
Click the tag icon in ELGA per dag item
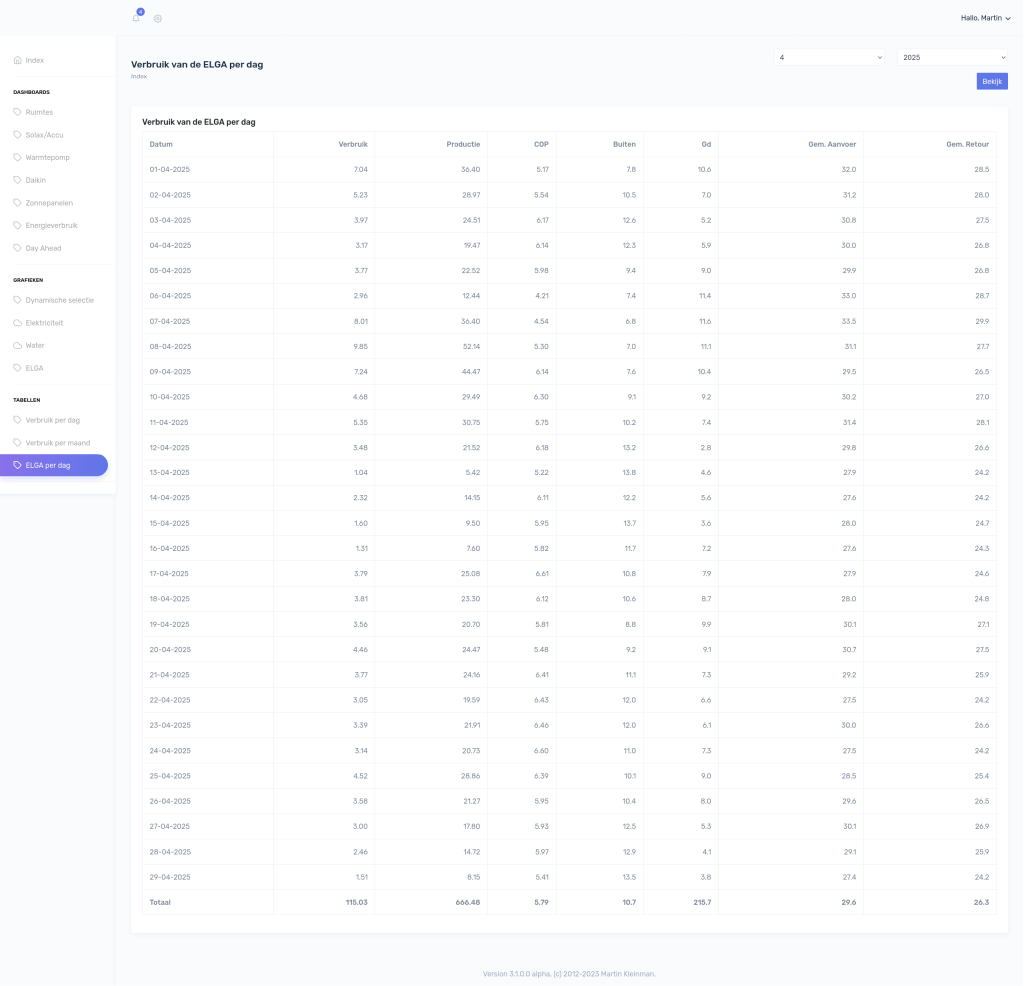(x=18, y=466)
